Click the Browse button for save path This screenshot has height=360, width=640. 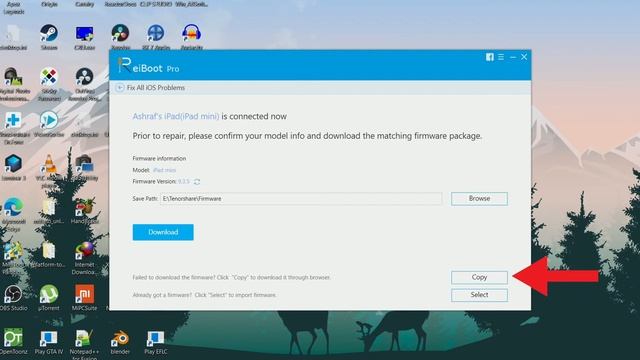[479, 199]
